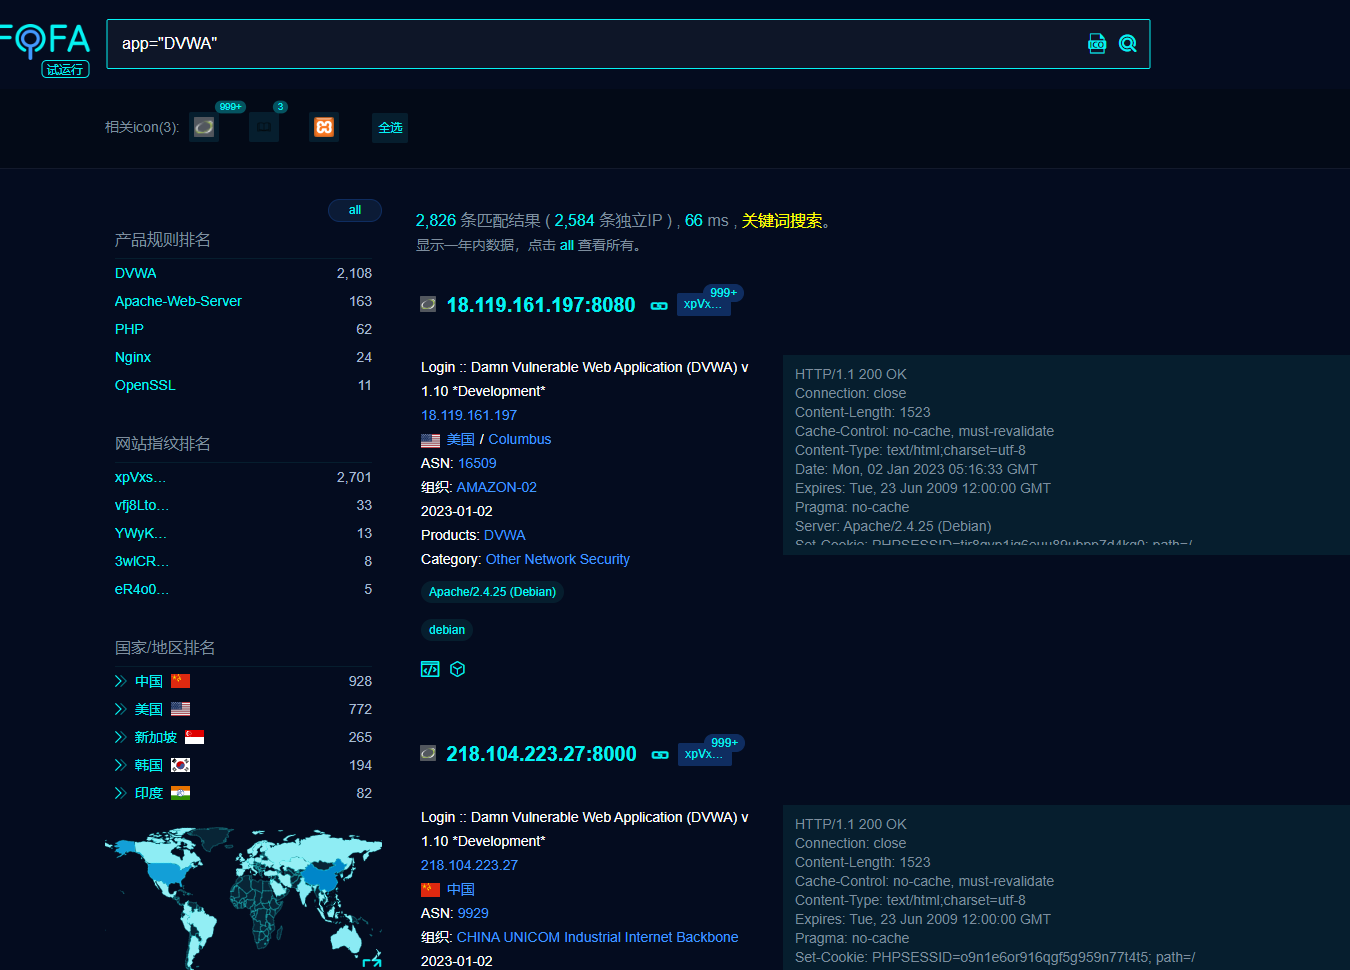1350x970 pixels.
Task: Open website source code icon for first result
Action: [x=430, y=669]
